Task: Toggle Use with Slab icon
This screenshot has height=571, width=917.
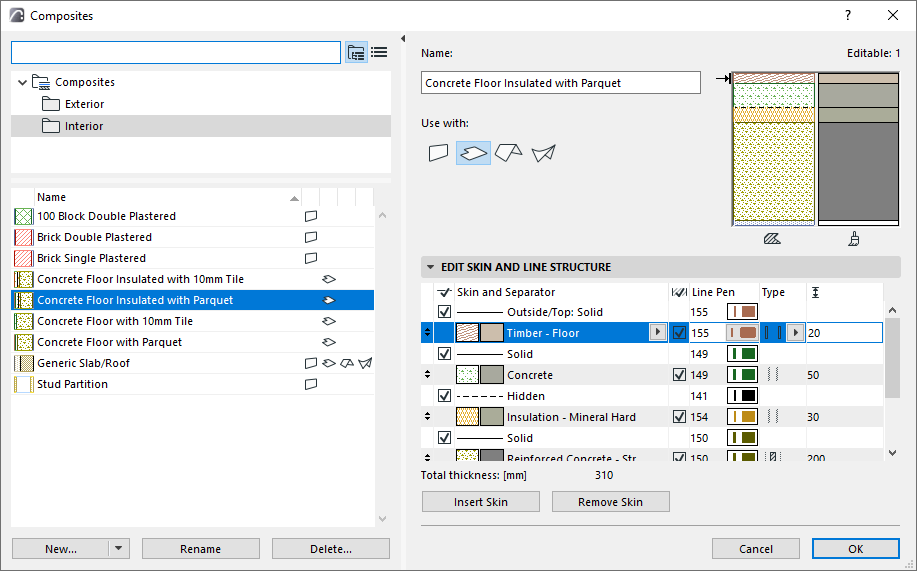Action: pyautogui.click(x=473, y=153)
